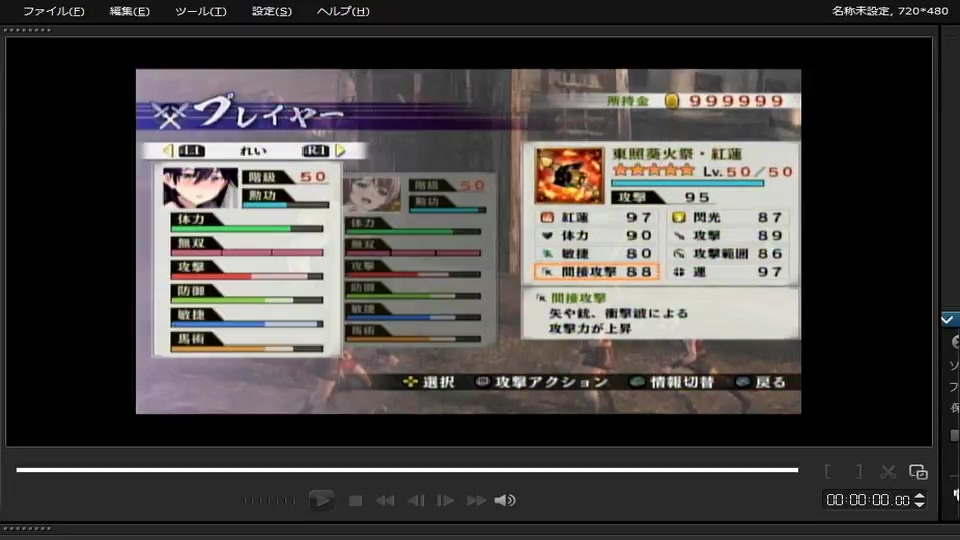The image size is (960, 540).
Task: Click the video preview image
Action: (468, 241)
